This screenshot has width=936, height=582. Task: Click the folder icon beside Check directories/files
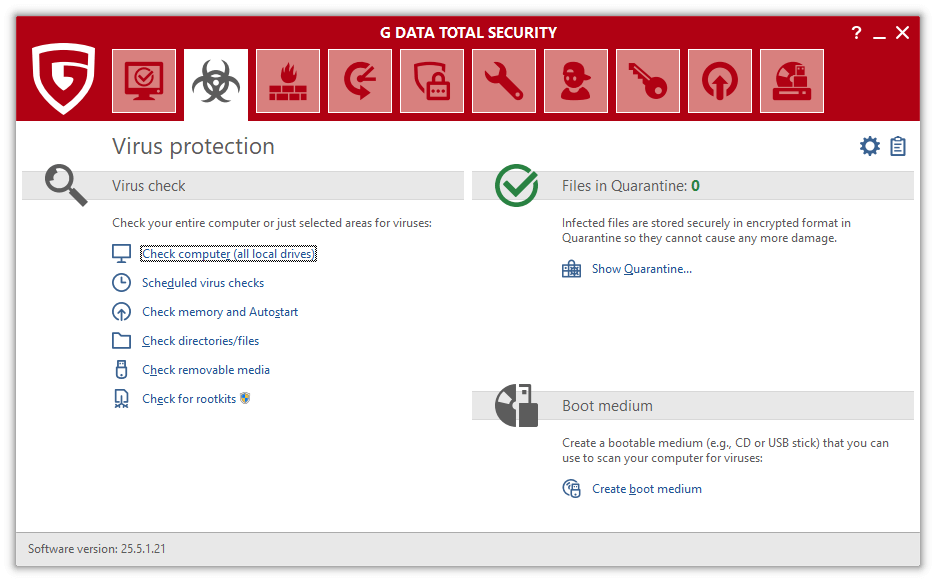point(121,341)
